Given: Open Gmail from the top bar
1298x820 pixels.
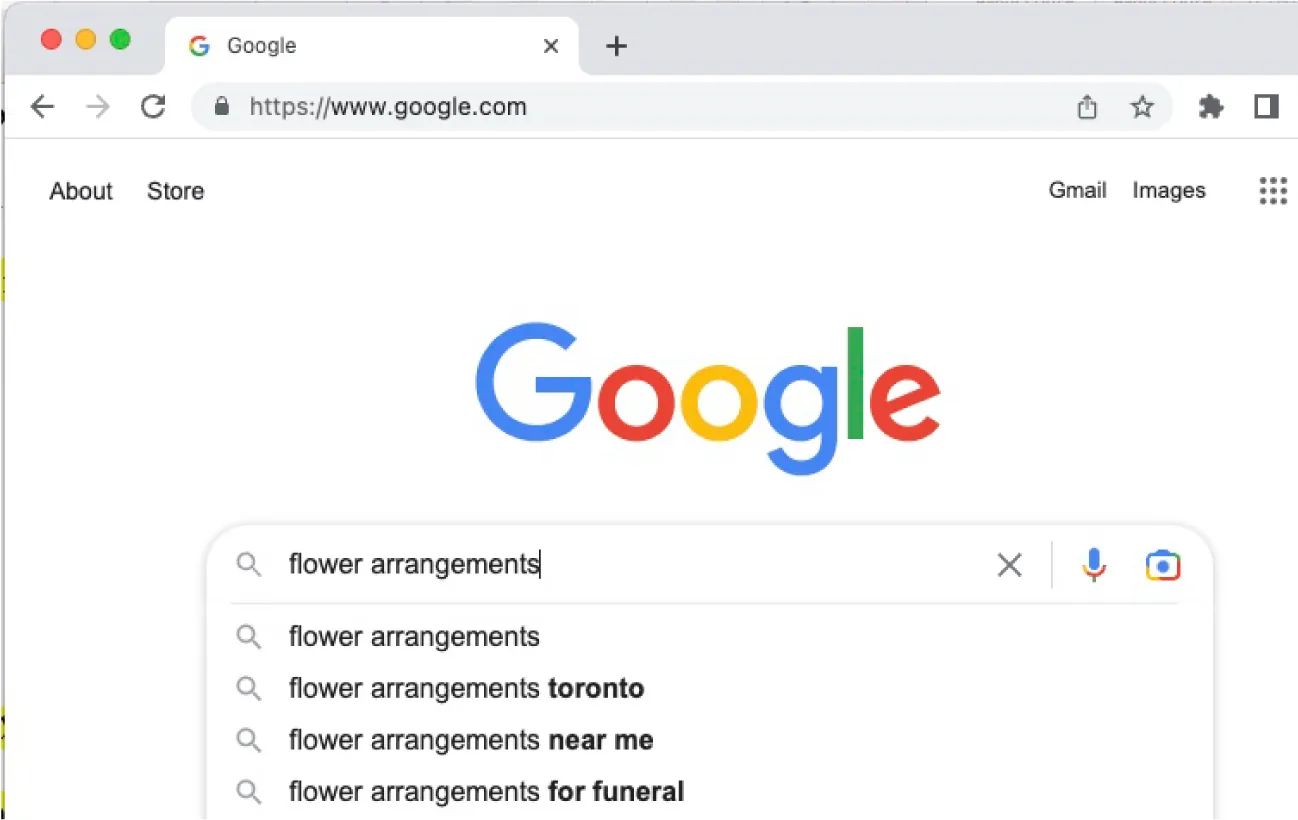Looking at the screenshot, I should (1077, 190).
